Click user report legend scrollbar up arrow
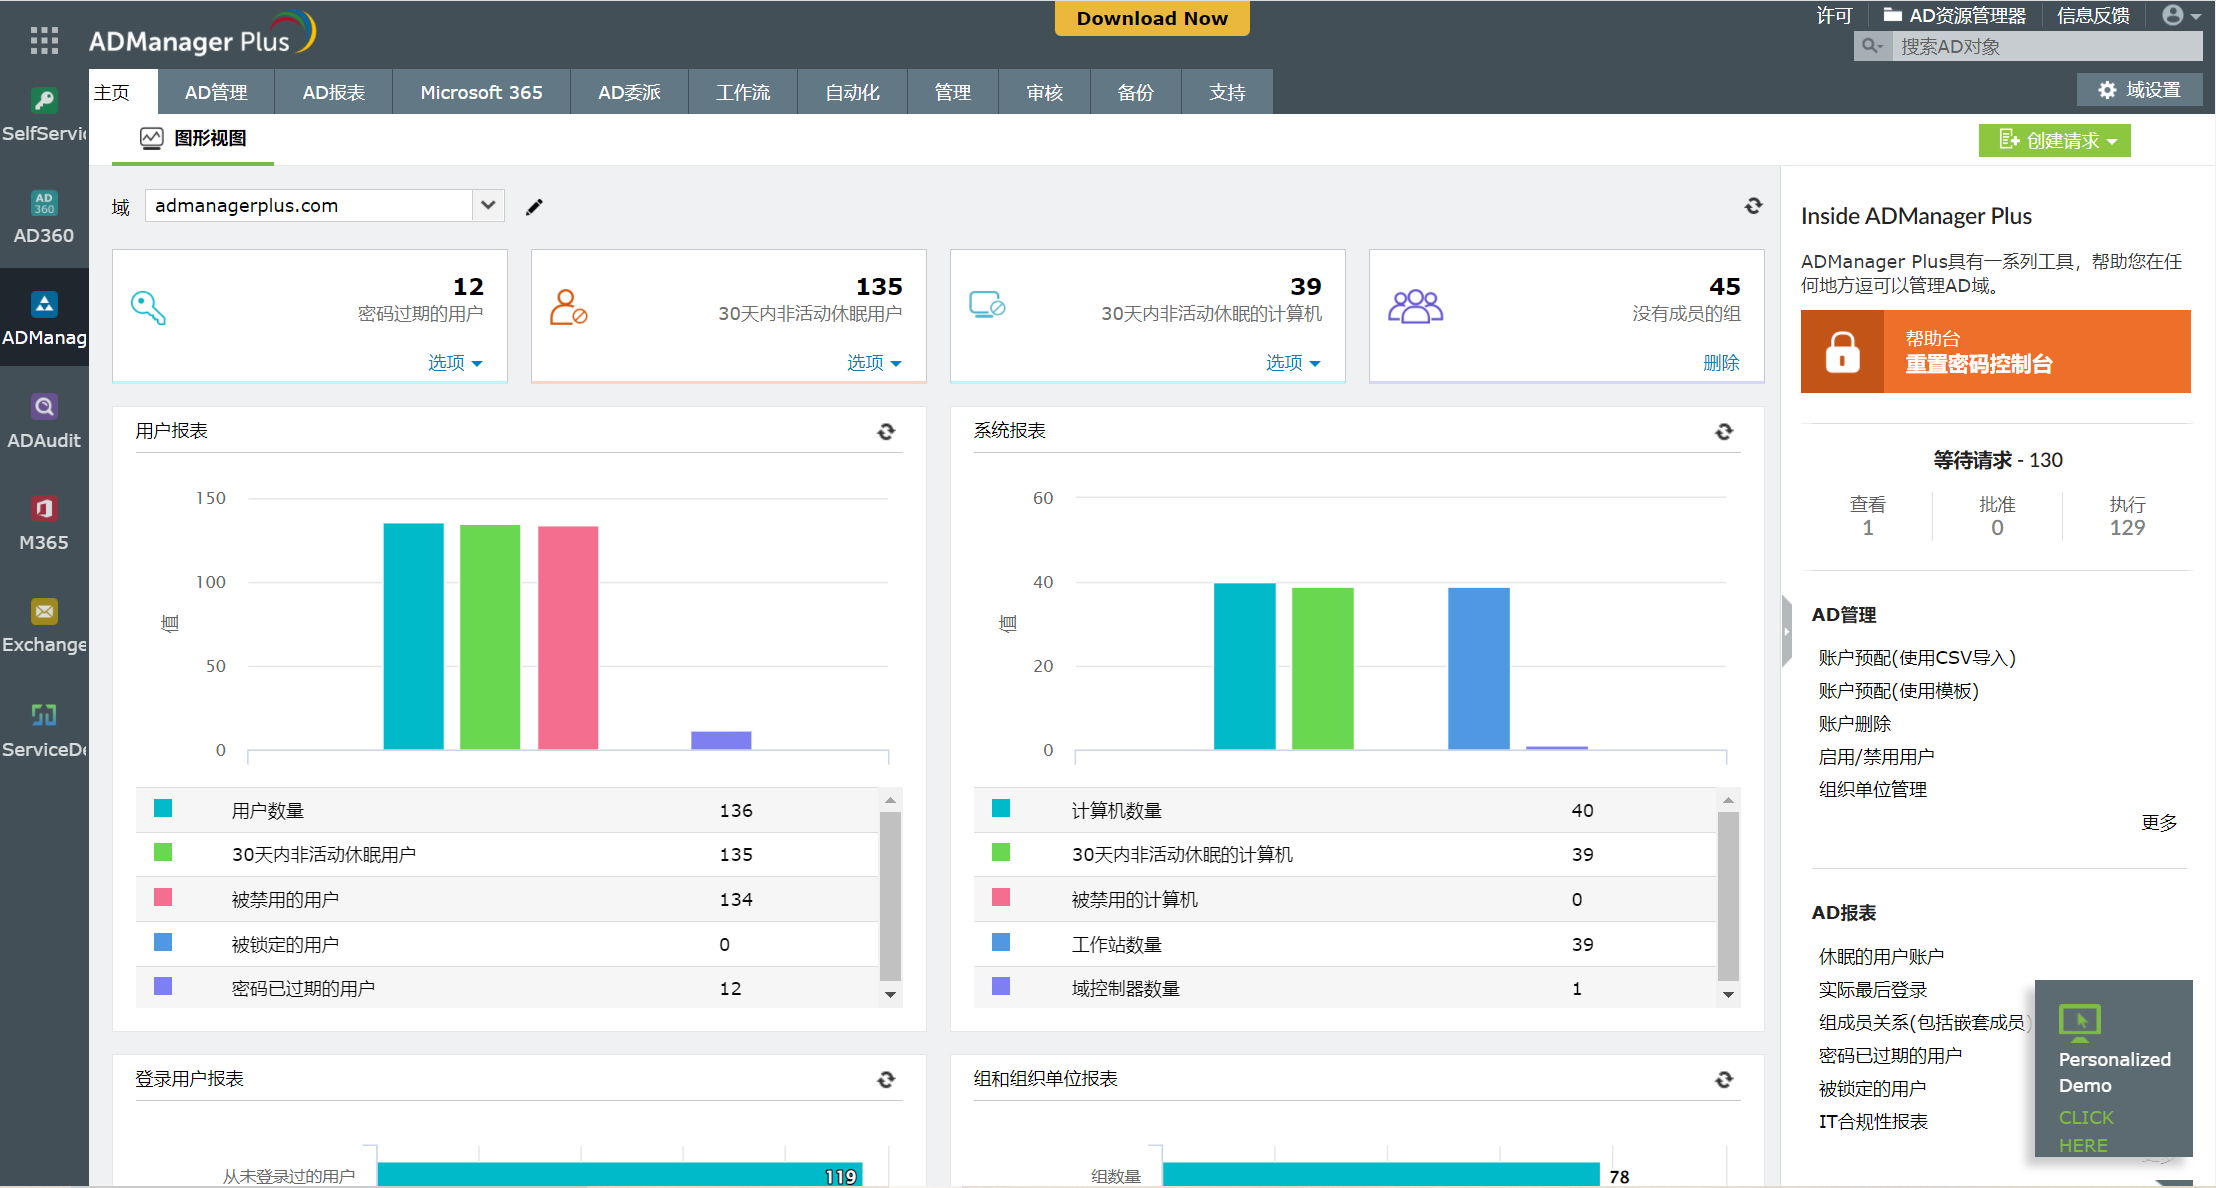Viewport: 2216px width, 1188px height. click(x=890, y=800)
